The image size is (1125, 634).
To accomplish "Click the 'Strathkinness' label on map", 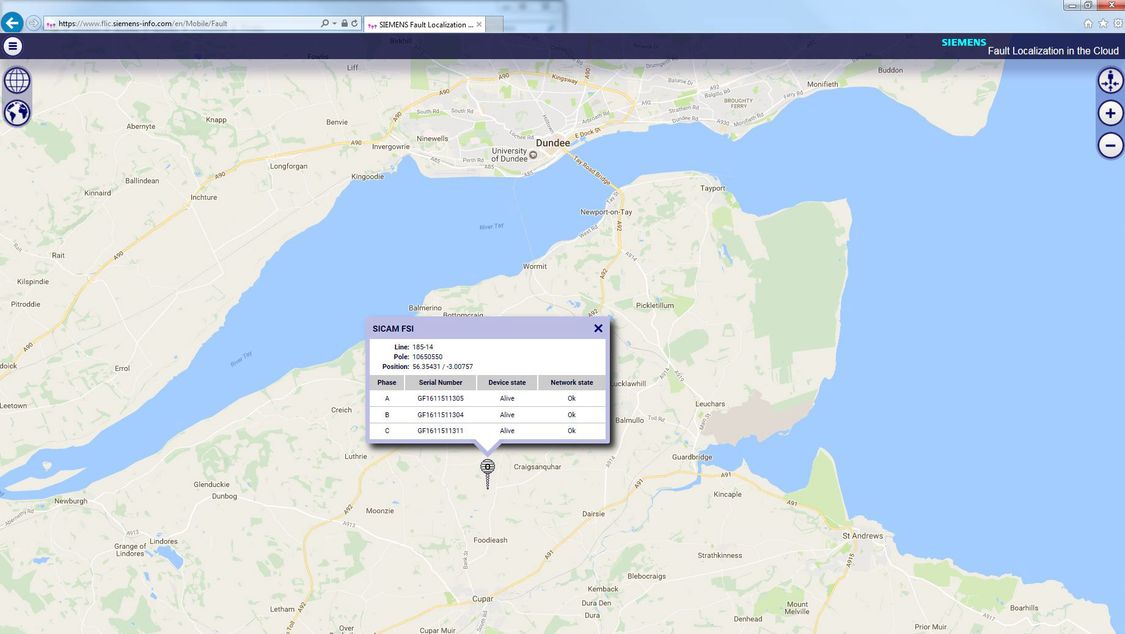I will [x=720, y=556].
